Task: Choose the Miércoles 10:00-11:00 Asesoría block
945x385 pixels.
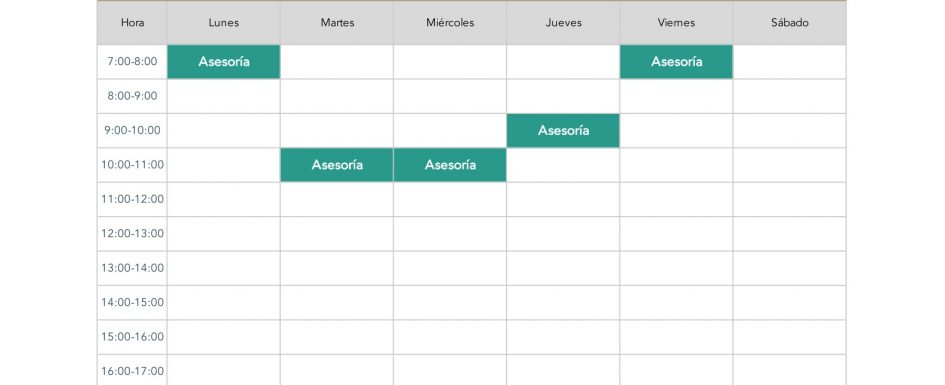Action: point(450,164)
